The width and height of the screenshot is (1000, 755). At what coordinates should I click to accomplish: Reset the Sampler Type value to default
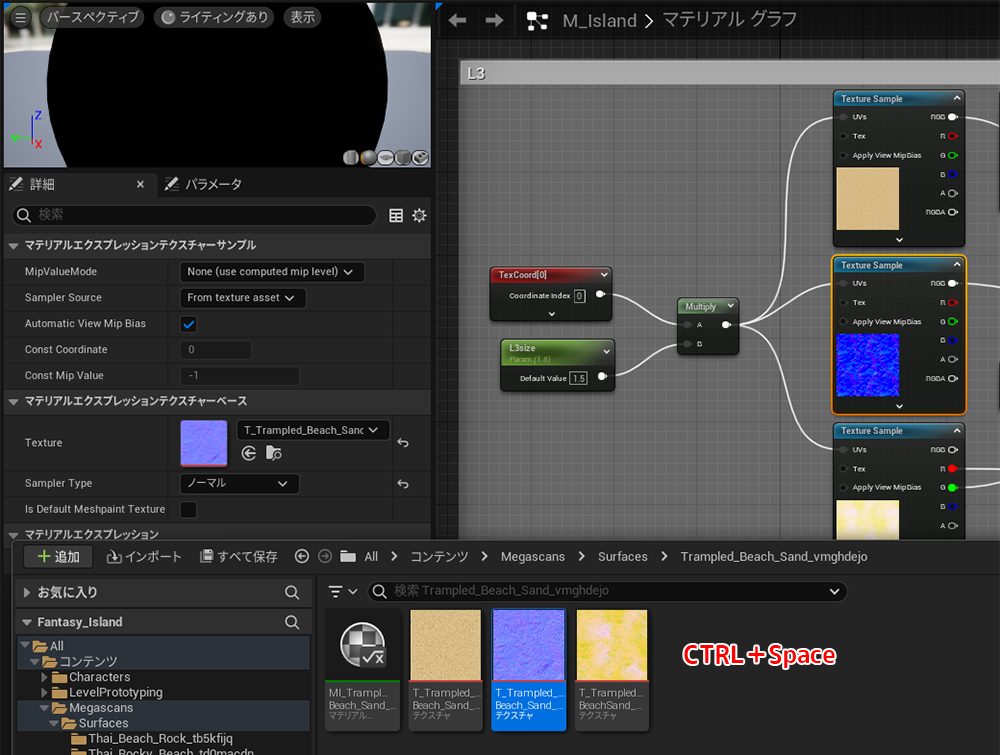(x=403, y=484)
